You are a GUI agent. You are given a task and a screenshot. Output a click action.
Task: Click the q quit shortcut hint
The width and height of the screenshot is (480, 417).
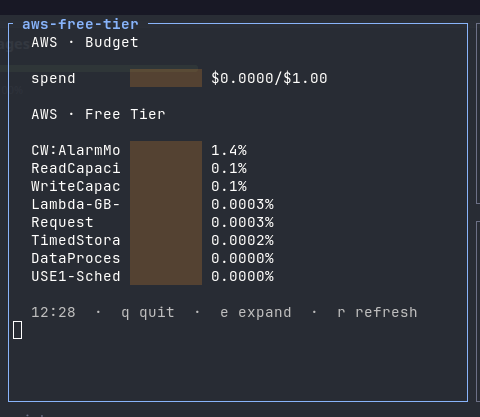pyautogui.click(x=148, y=313)
